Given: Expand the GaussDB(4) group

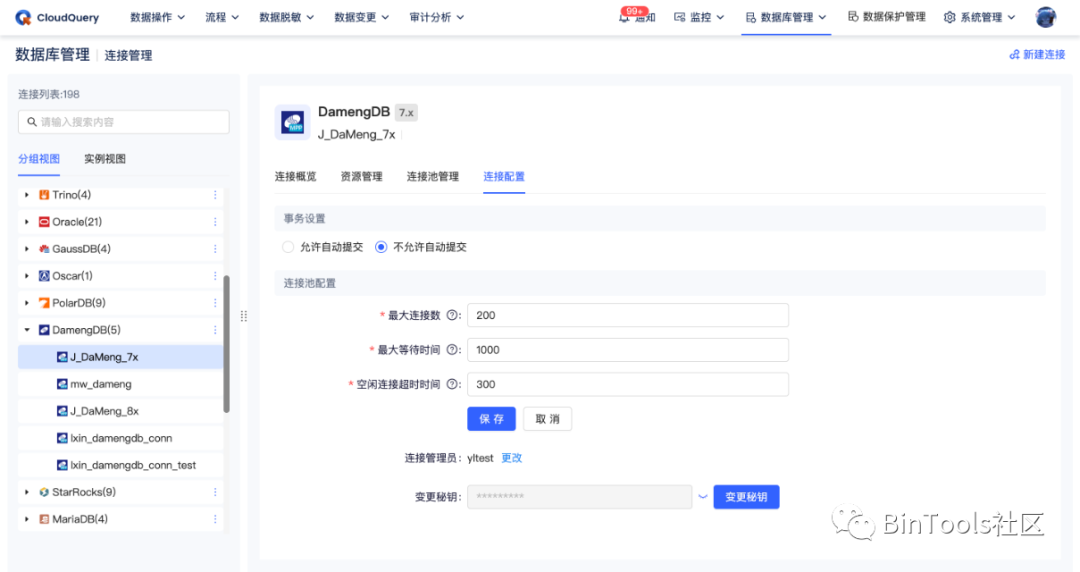Looking at the screenshot, I should tap(27, 249).
